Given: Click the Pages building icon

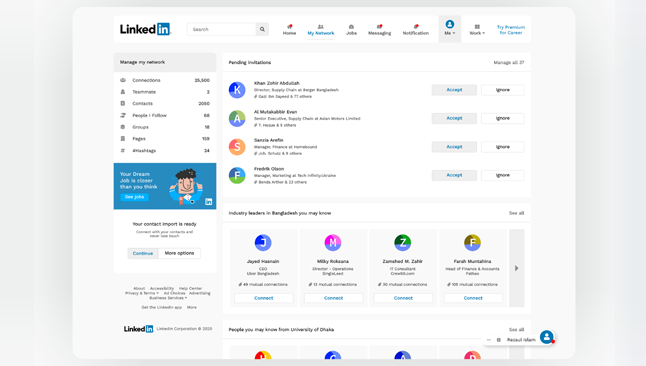Looking at the screenshot, I should 123,139.
